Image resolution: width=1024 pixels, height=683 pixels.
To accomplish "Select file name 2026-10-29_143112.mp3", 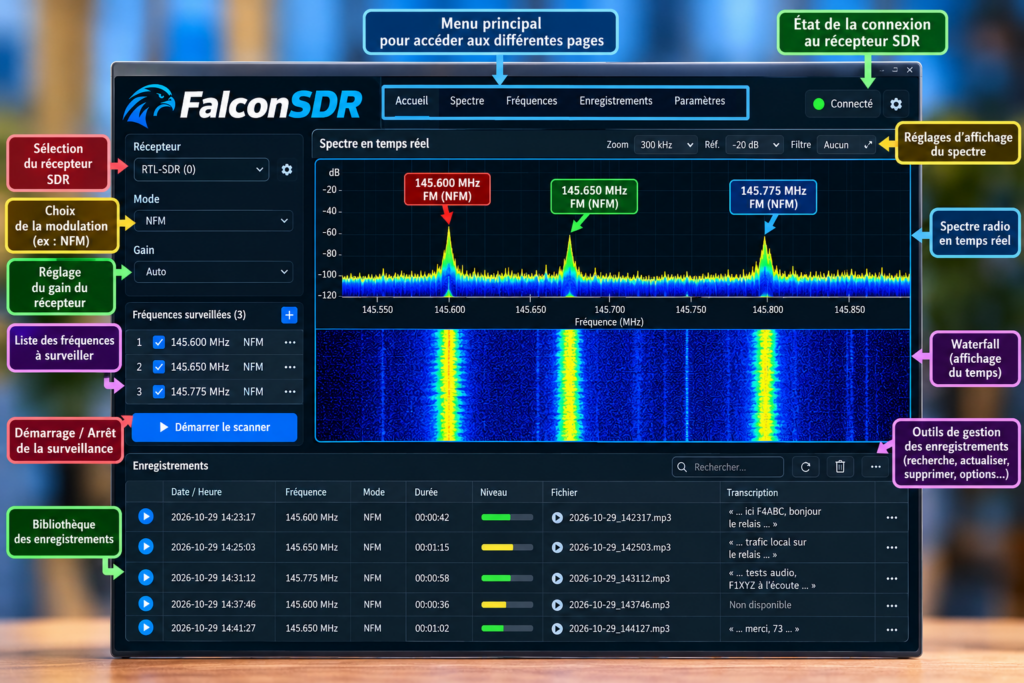I will click(x=619, y=579).
